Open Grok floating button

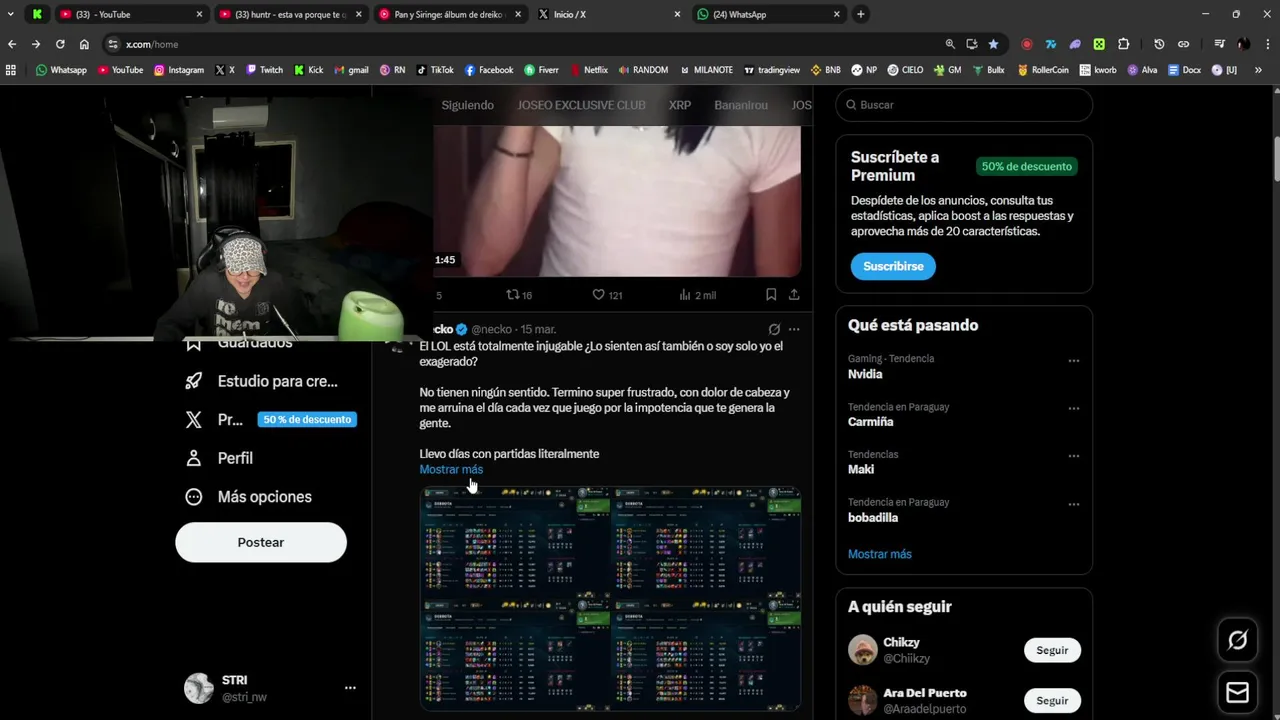(x=1238, y=640)
